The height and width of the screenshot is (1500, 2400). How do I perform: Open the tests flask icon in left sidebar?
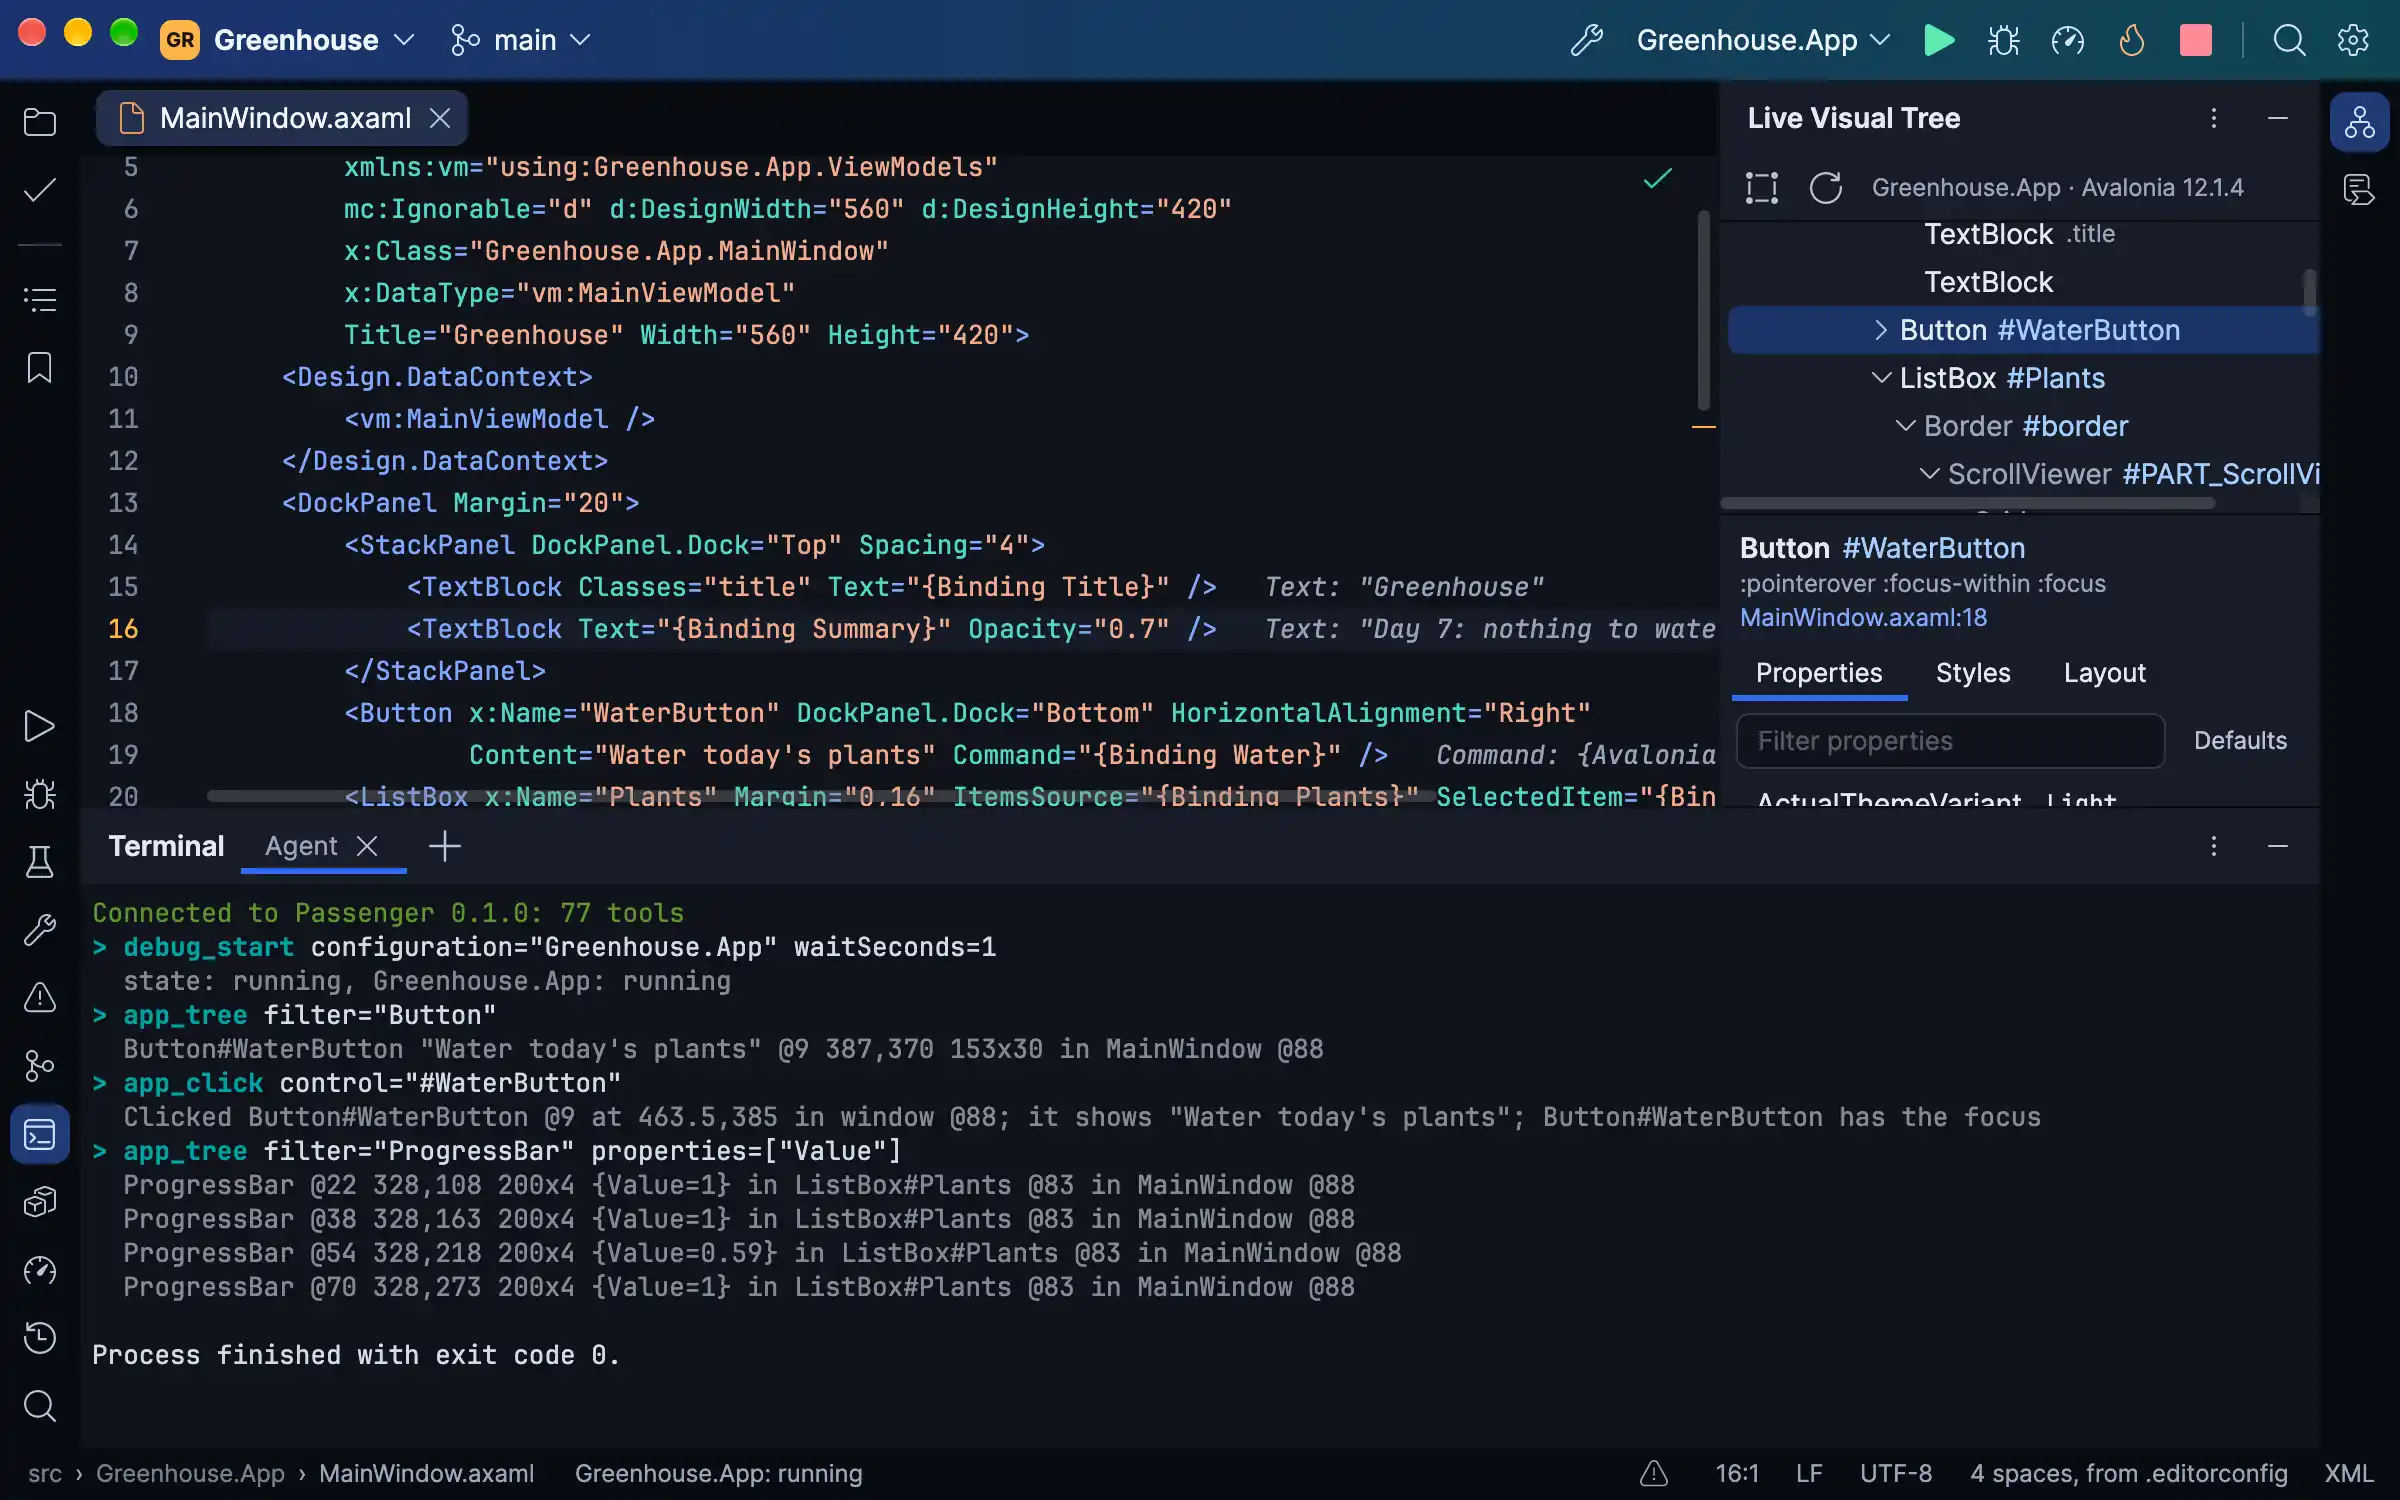point(39,862)
